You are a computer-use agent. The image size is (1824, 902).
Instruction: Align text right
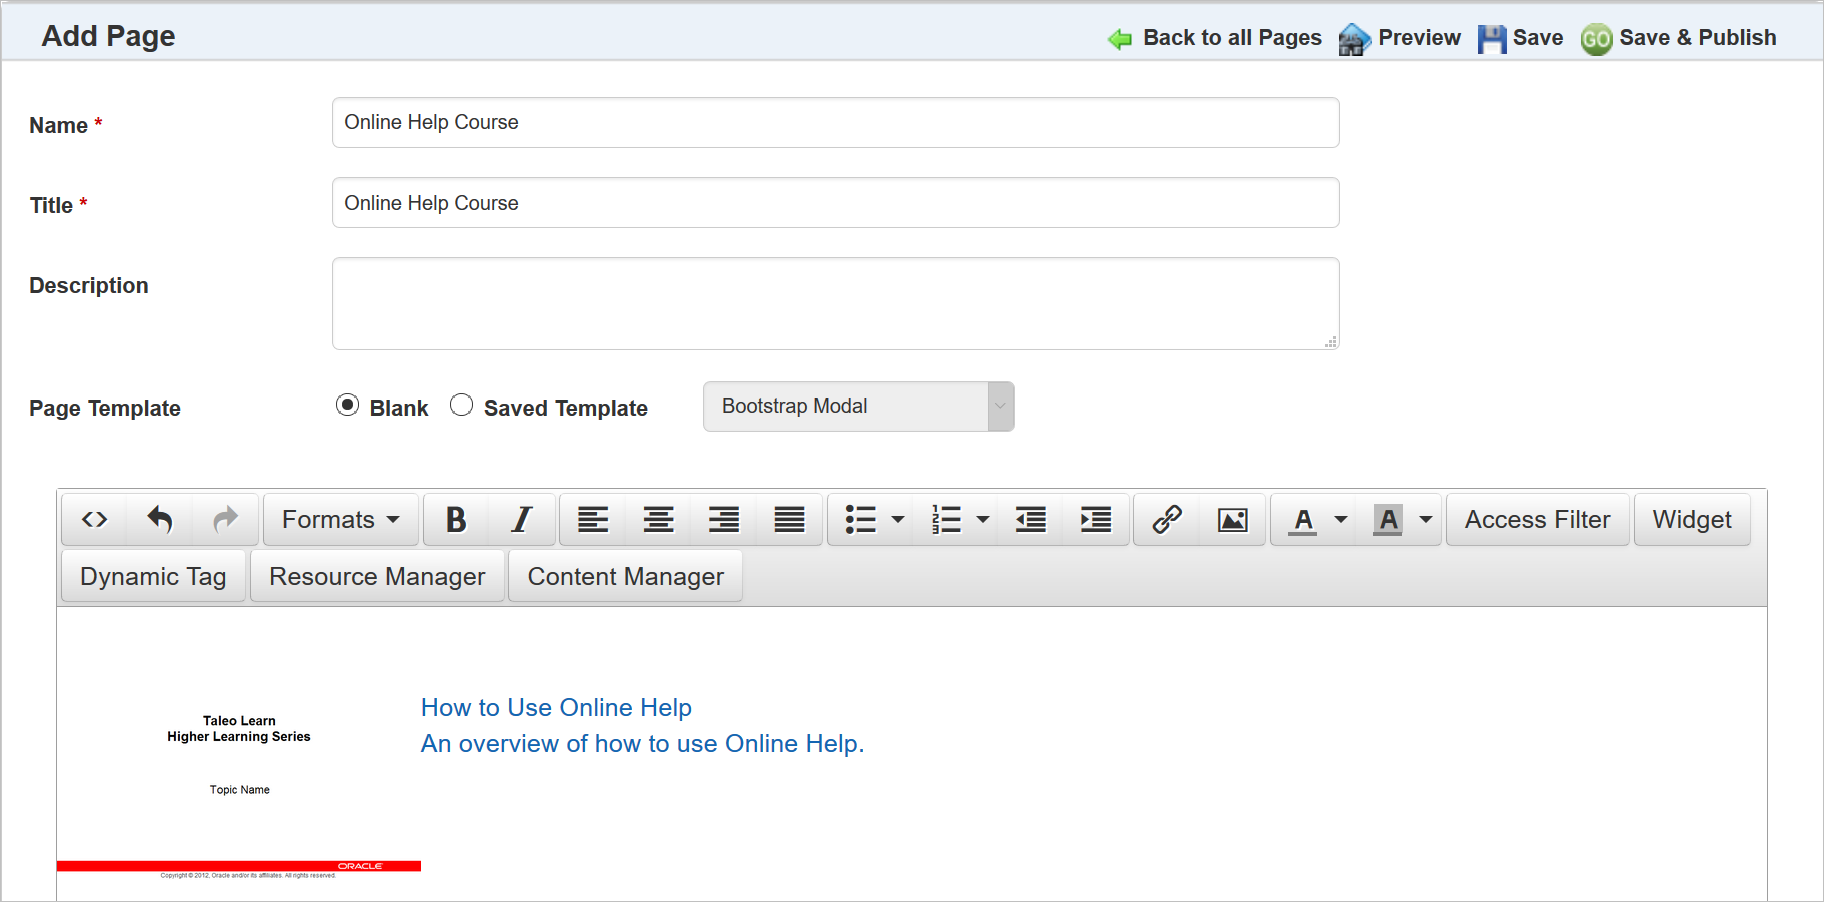point(724,519)
